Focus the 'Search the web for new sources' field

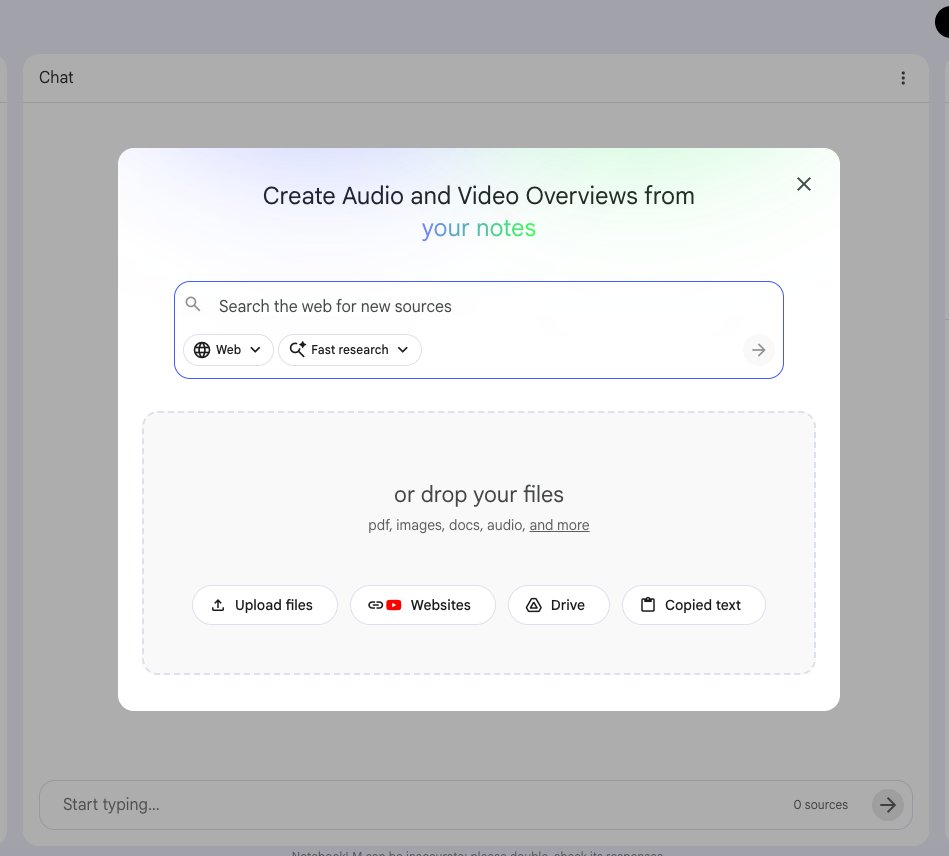point(478,306)
